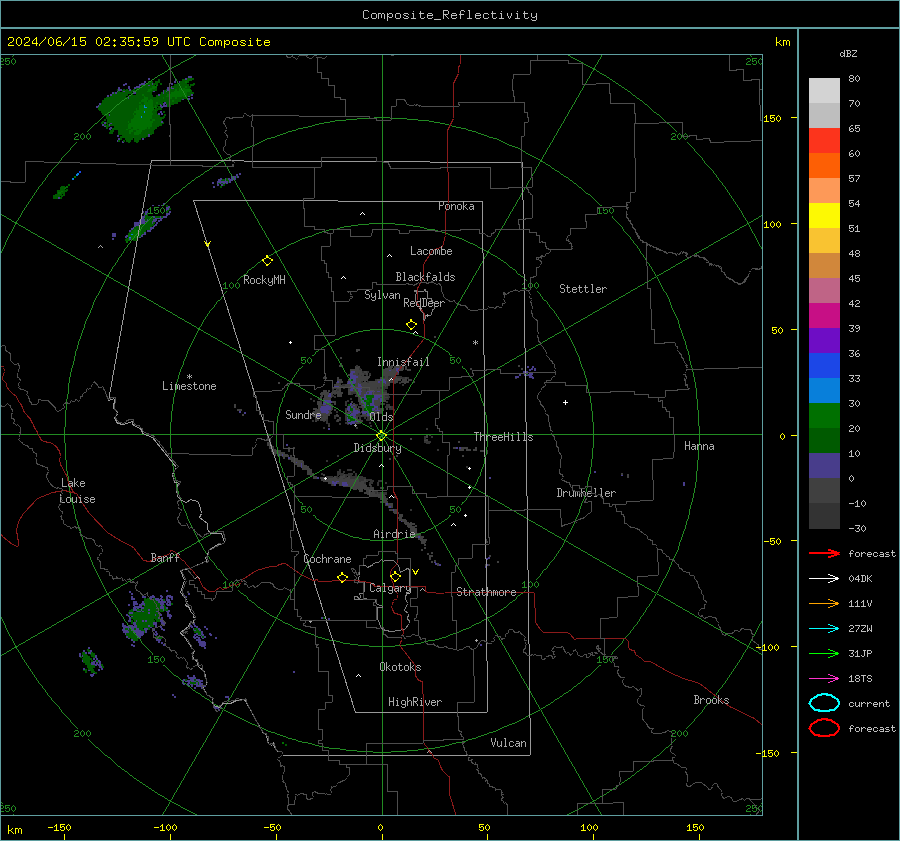Click the Vulcan label
Viewport: 900px width, 841px height.
(508, 743)
